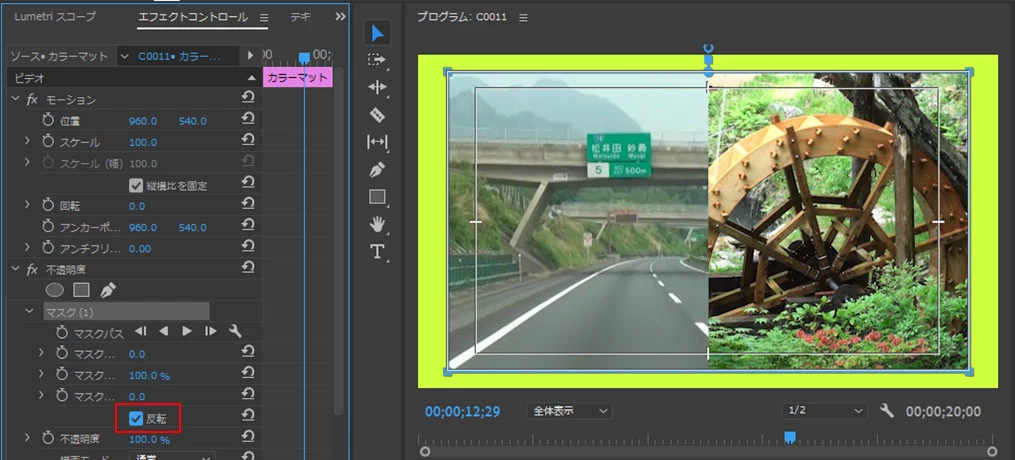Viewport: 1015px width, 460px height.
Task: Create an ellipse mask under 不透明度
Action: 54,290
